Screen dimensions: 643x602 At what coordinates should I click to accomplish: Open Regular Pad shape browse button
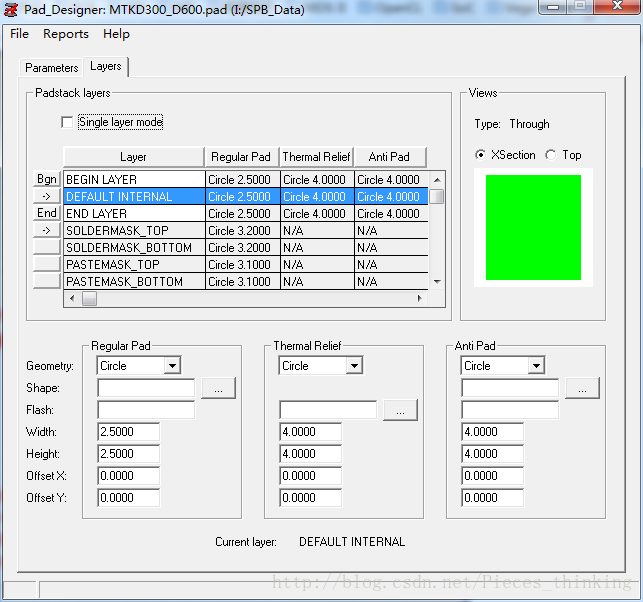pos(218,388)
